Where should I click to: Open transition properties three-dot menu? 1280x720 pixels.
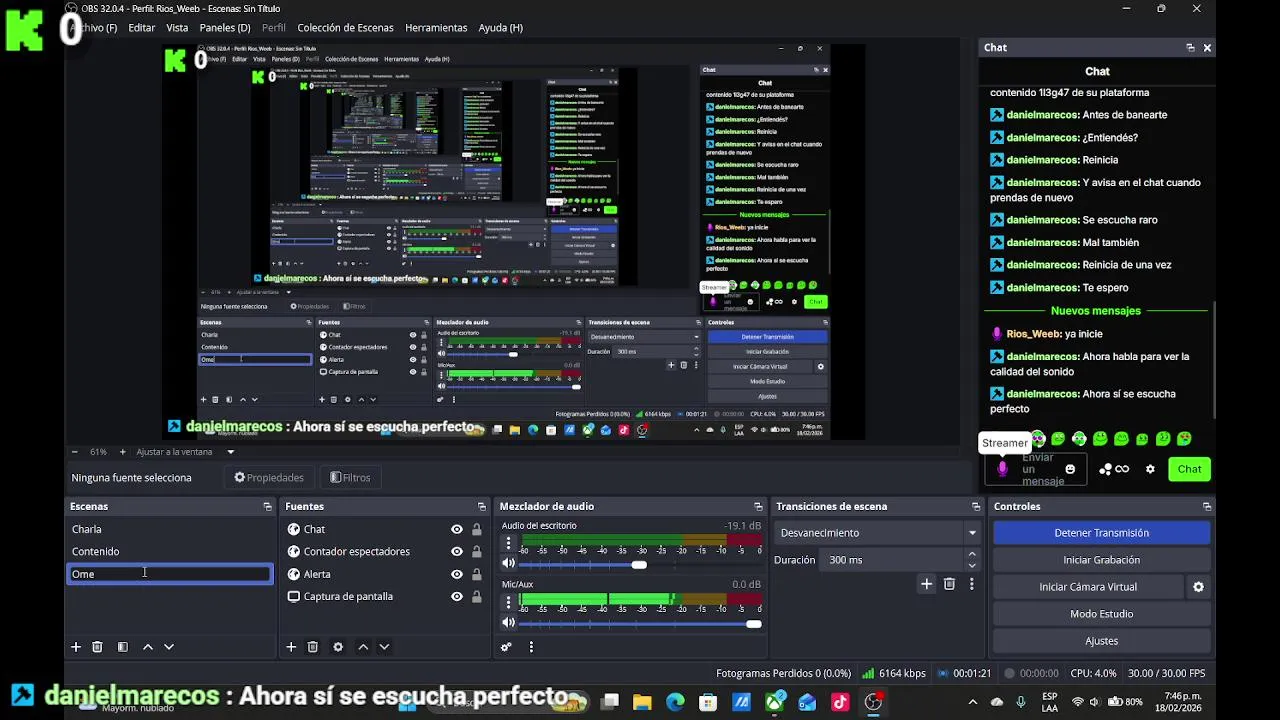[x=971, y=584]
